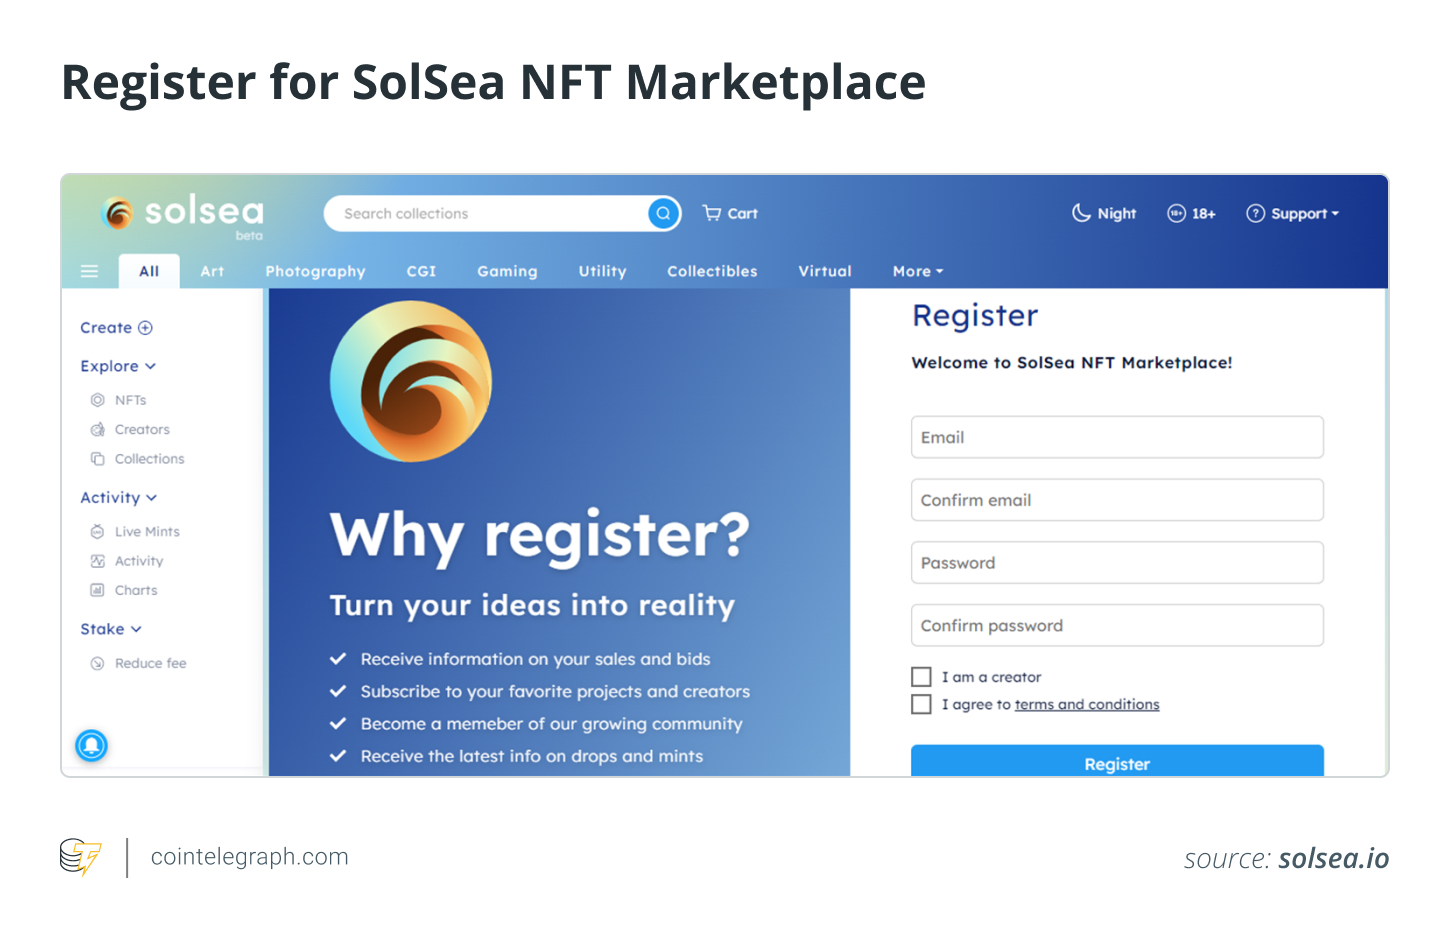Open the hamburger menu icon
The width and height of the screenshot is (1450, 938).
pyautogui.click(x=90, y=271)
